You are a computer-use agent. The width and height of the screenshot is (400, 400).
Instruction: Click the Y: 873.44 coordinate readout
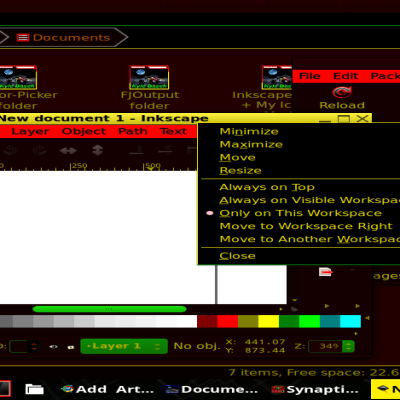[255, 351]
